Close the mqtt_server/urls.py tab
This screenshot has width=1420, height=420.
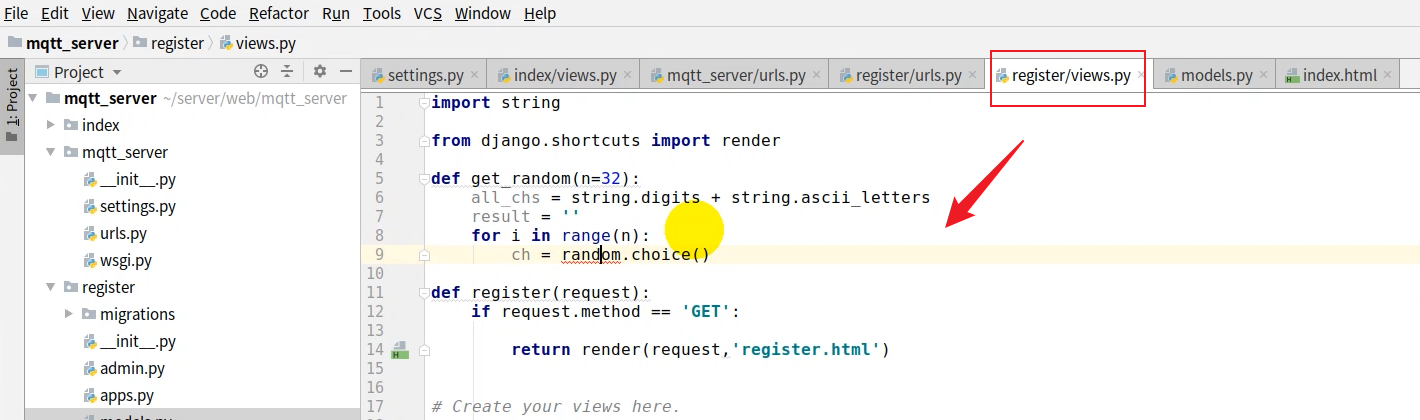817,76
